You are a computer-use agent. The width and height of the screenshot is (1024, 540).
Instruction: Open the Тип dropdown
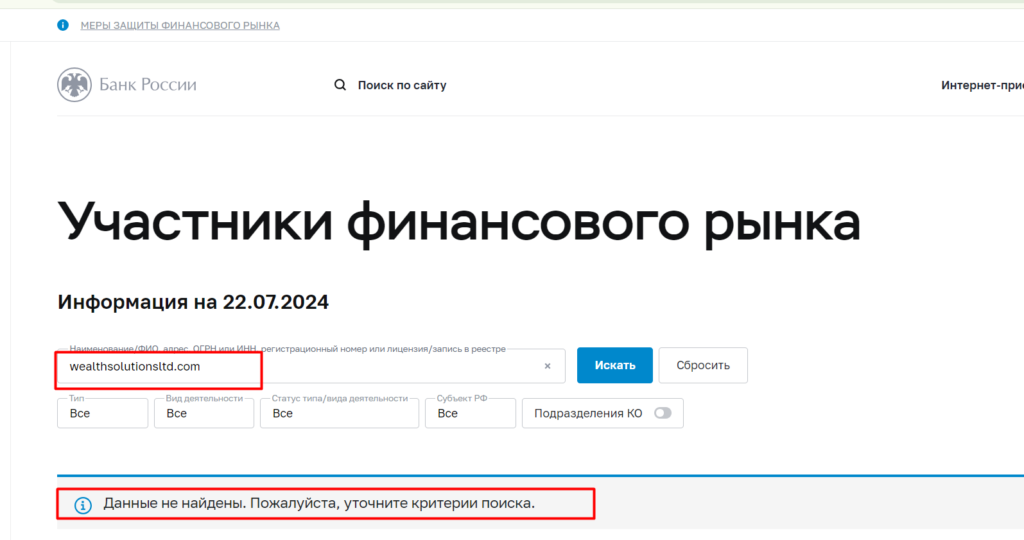pos(103,413)
